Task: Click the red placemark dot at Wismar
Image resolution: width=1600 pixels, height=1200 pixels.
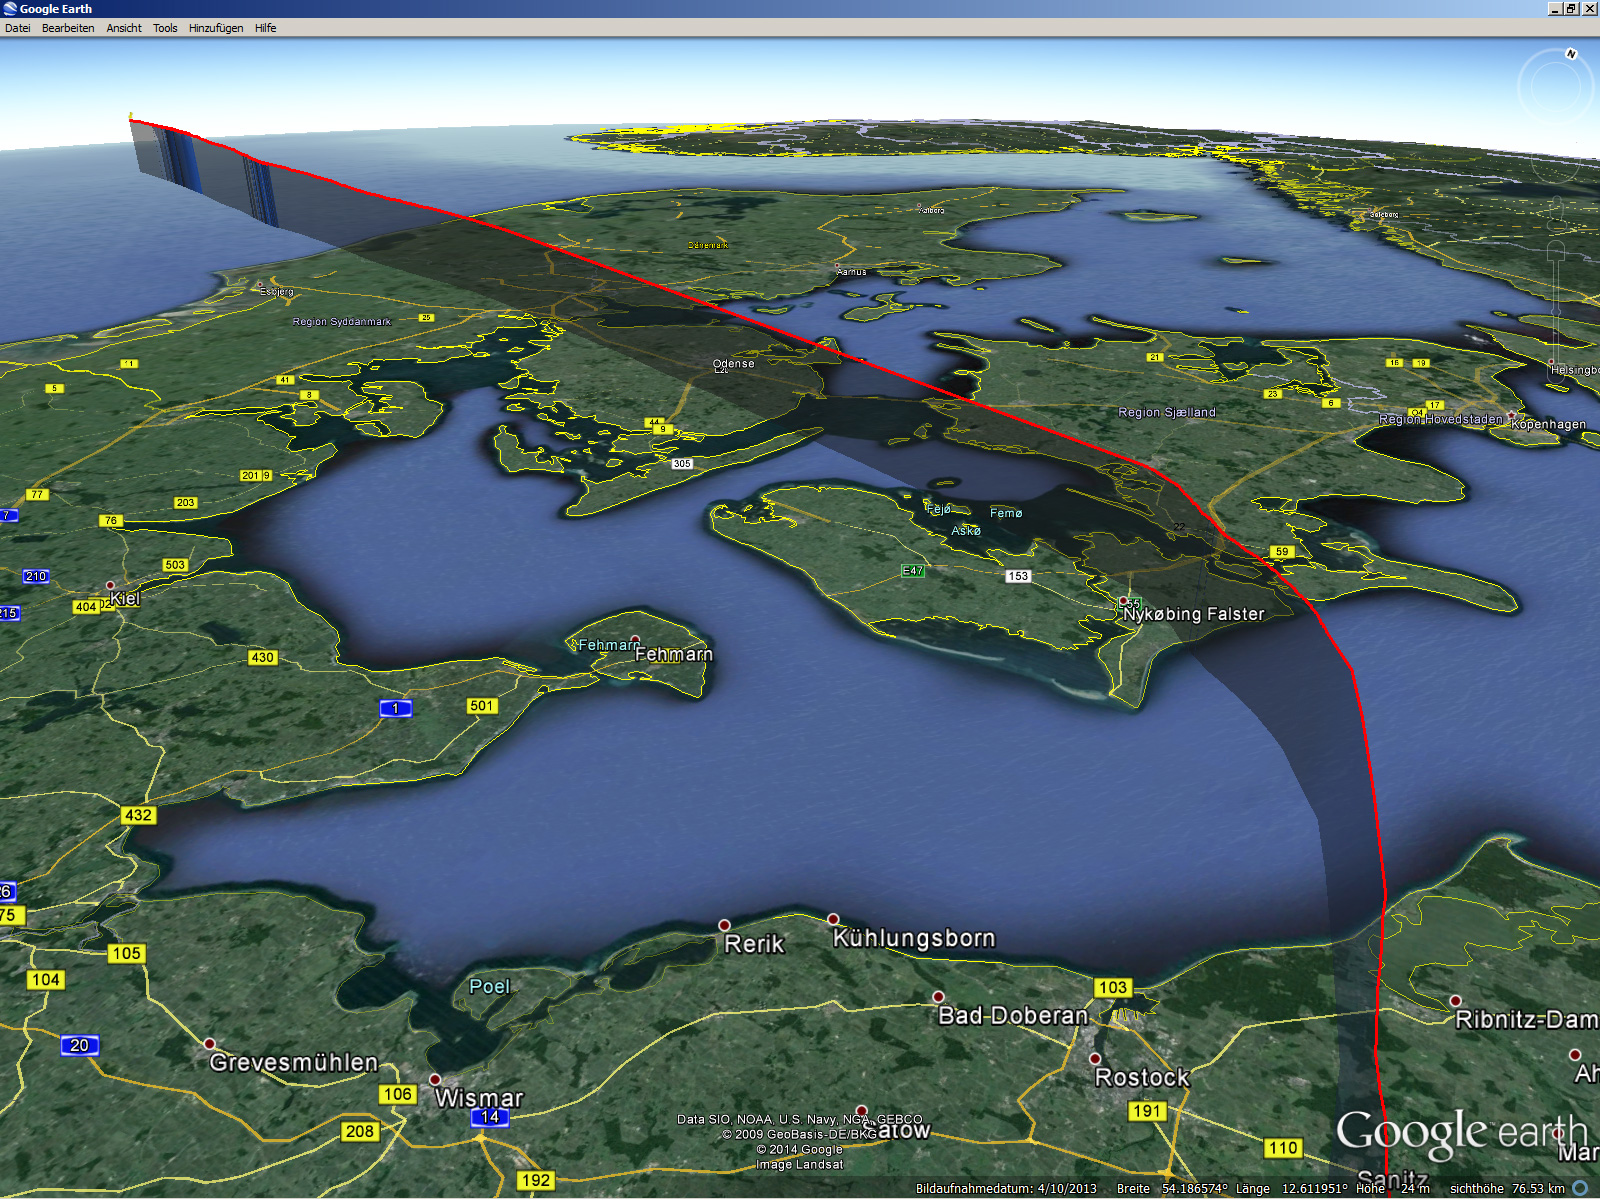Action: pos(435,1080)
